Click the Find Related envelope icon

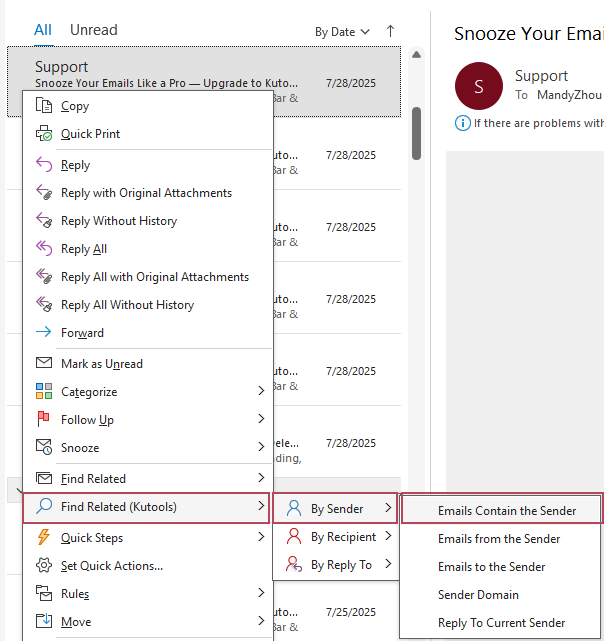coord(44,478)
